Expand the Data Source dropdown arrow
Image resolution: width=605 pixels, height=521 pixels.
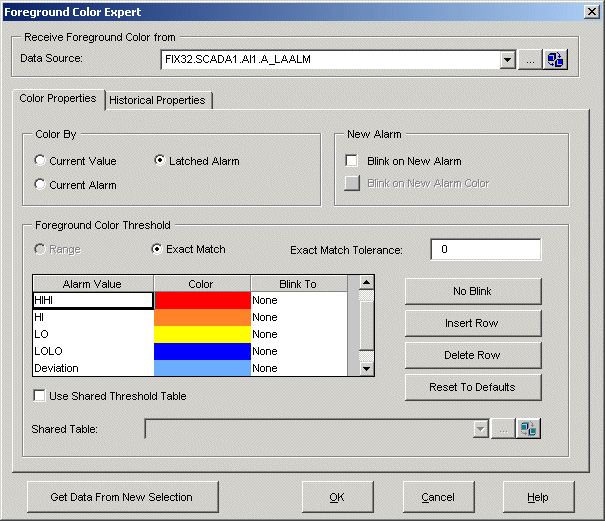[508, 60]
